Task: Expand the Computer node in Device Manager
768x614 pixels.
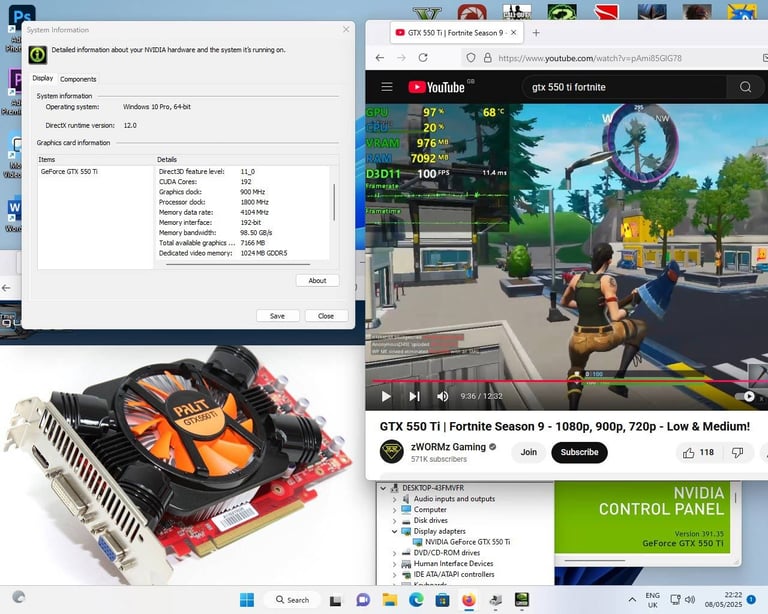Action: click(395, 510)
